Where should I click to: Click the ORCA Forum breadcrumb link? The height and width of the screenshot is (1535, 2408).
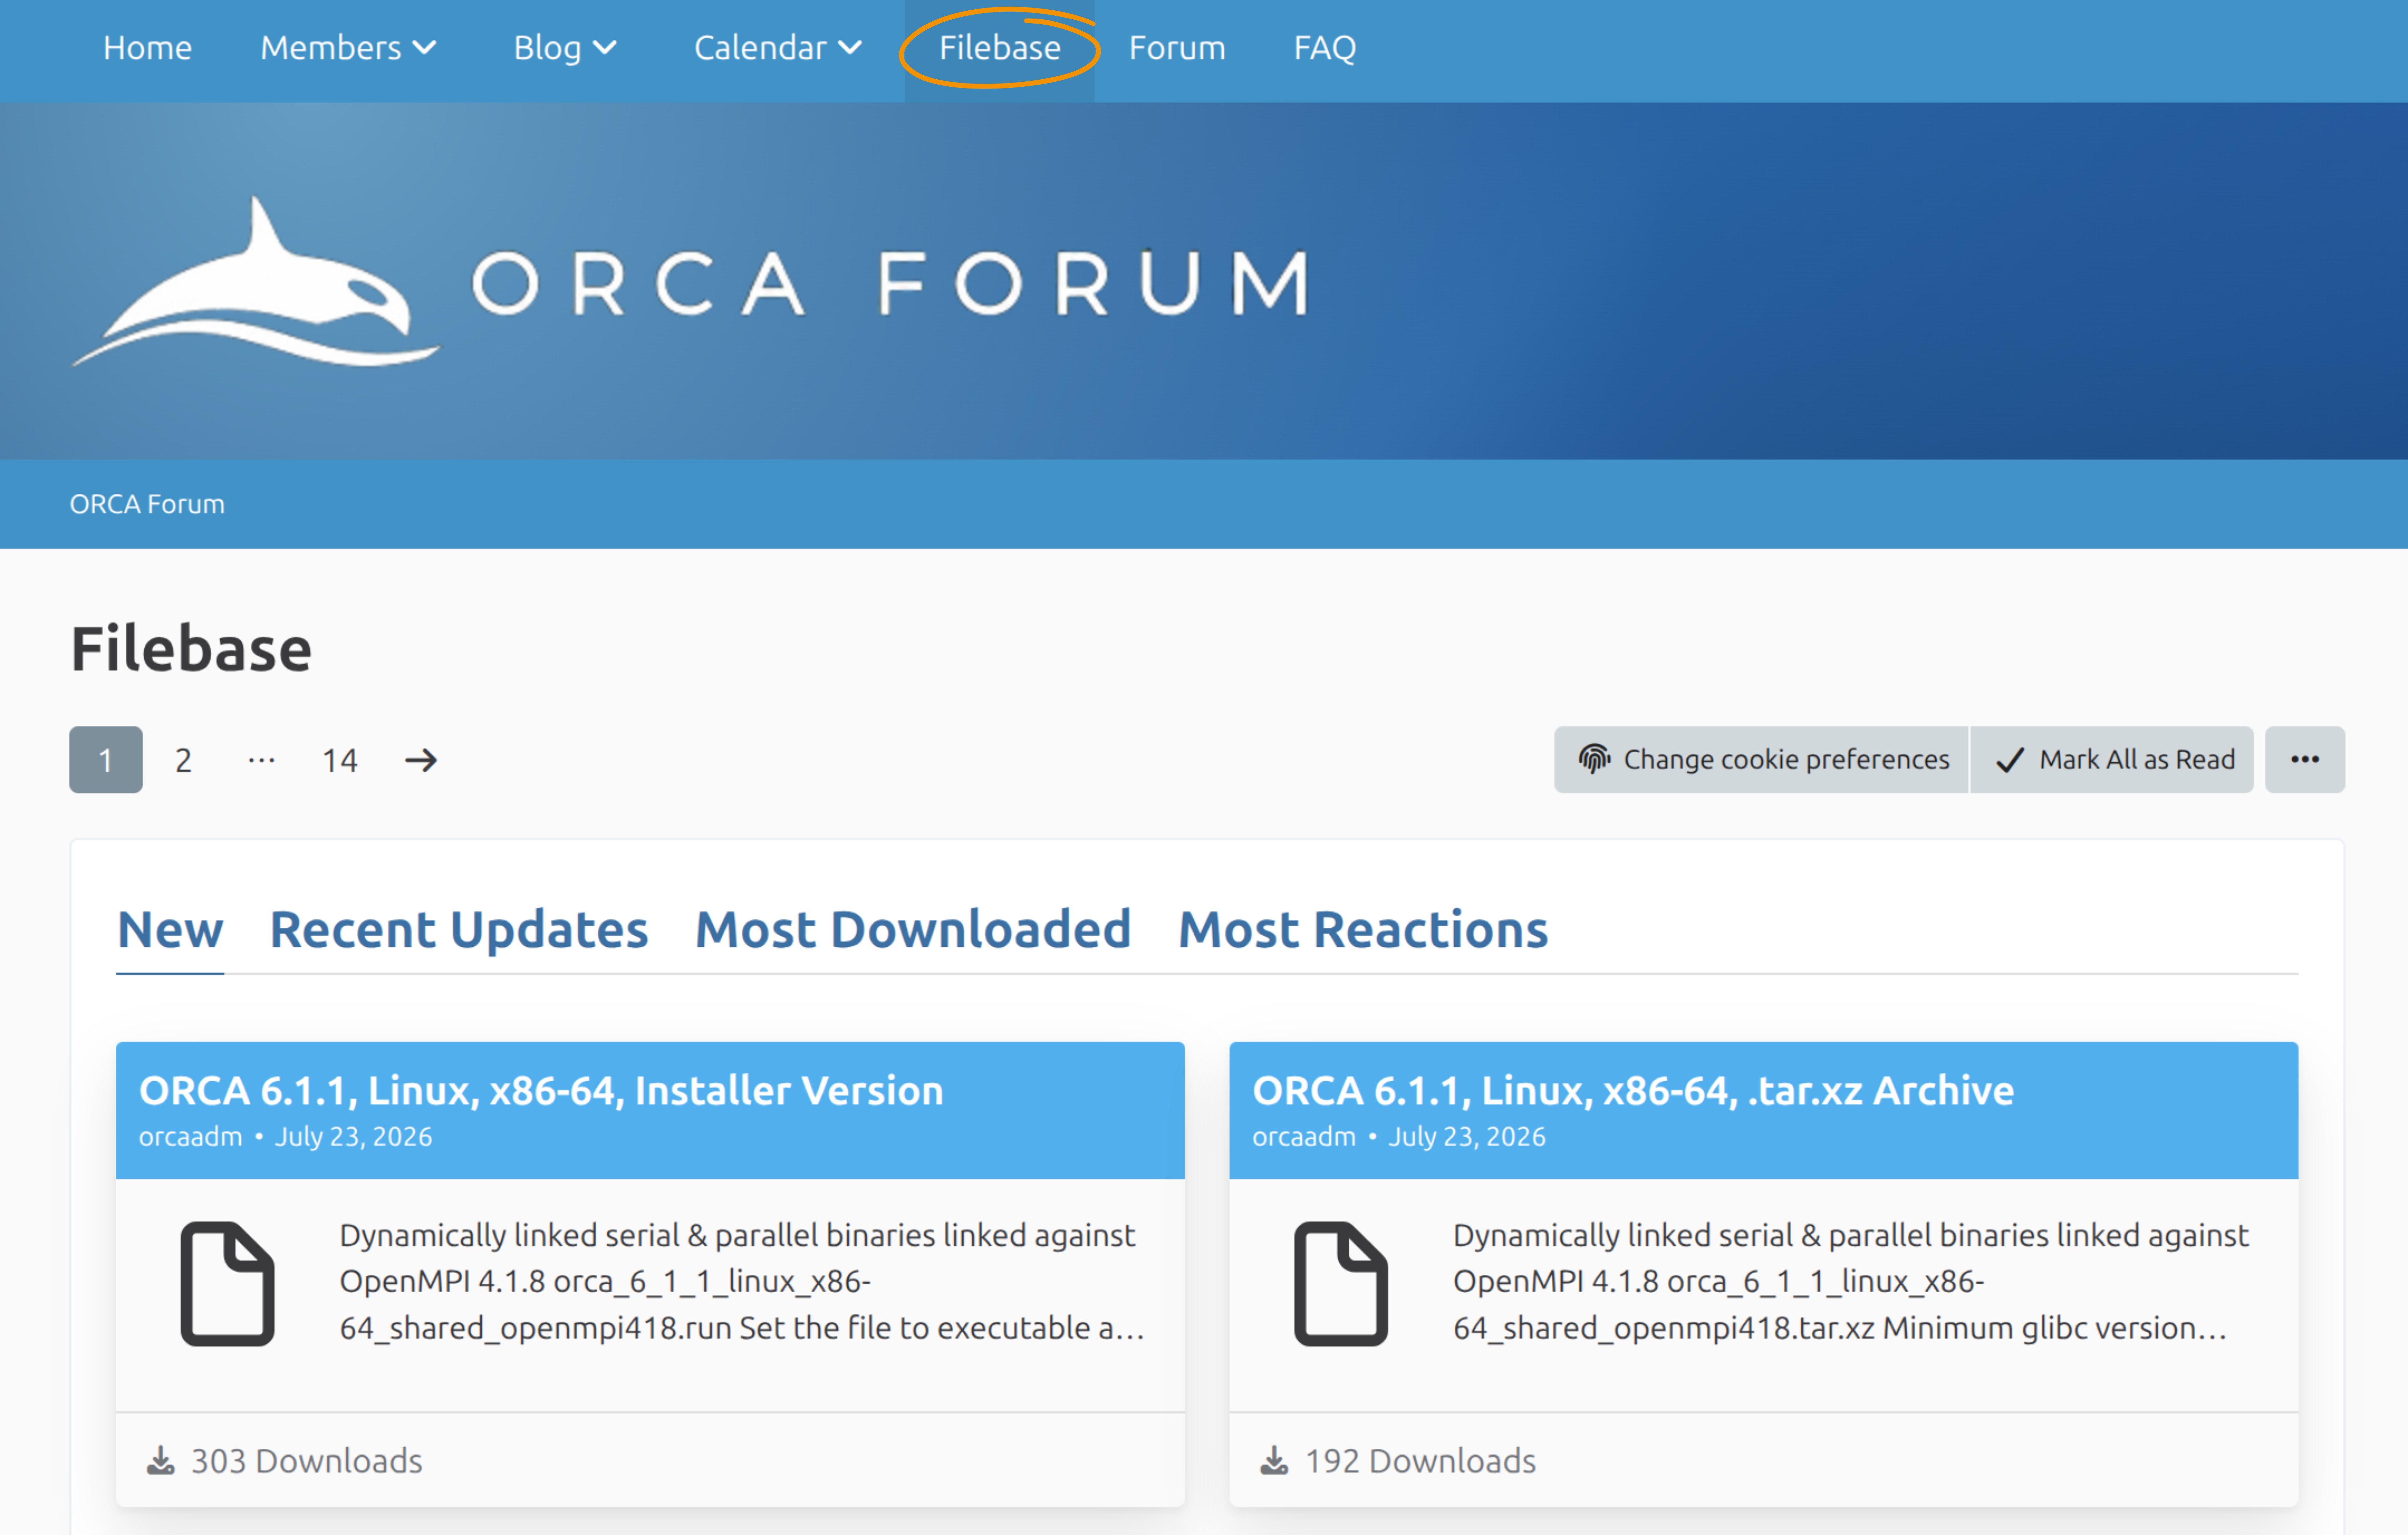(x=147, y=504)
